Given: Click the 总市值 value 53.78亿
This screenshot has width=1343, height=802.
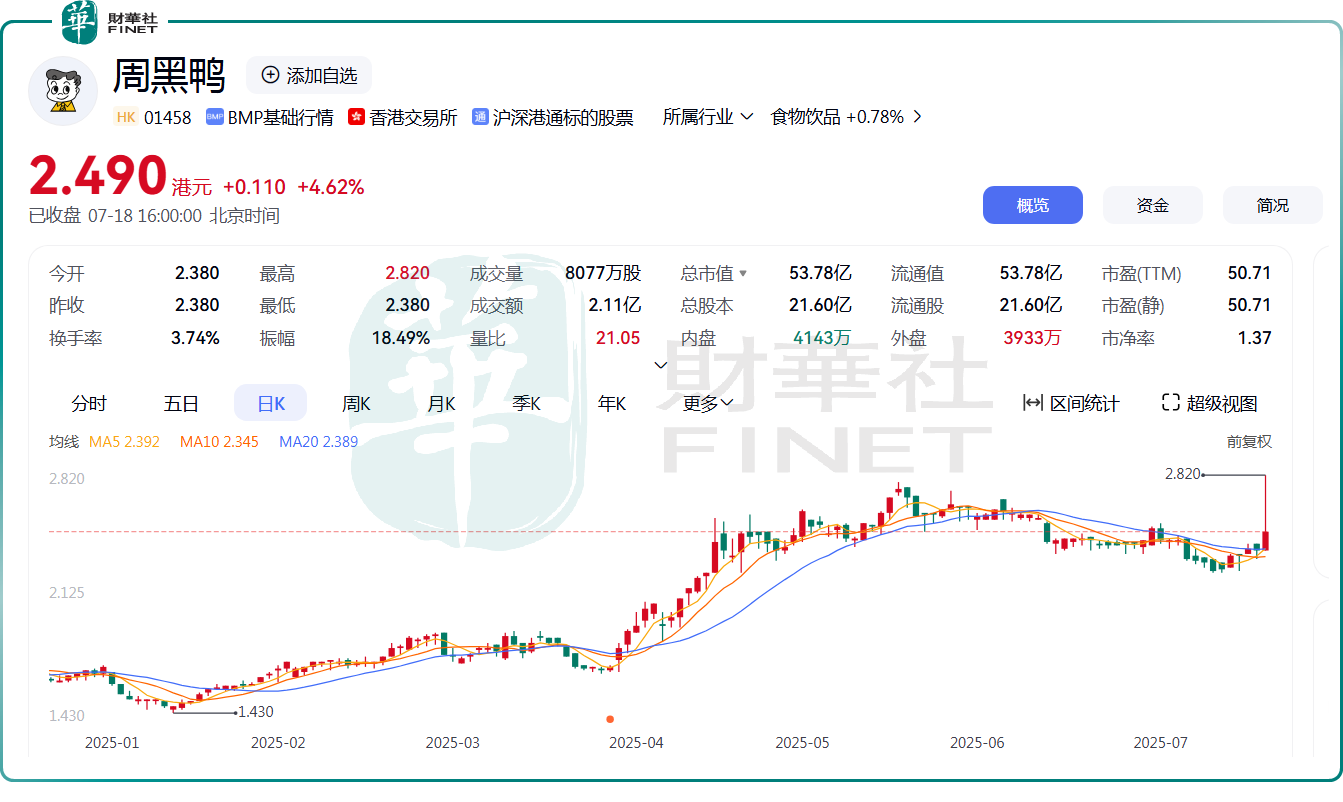Looking at the screenshot, I should point(820,273).
